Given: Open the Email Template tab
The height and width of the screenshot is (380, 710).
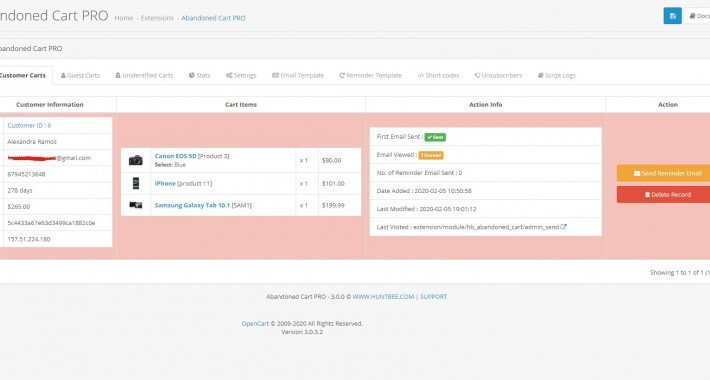Looking at the screenshot, I should [x=298, y=75].
